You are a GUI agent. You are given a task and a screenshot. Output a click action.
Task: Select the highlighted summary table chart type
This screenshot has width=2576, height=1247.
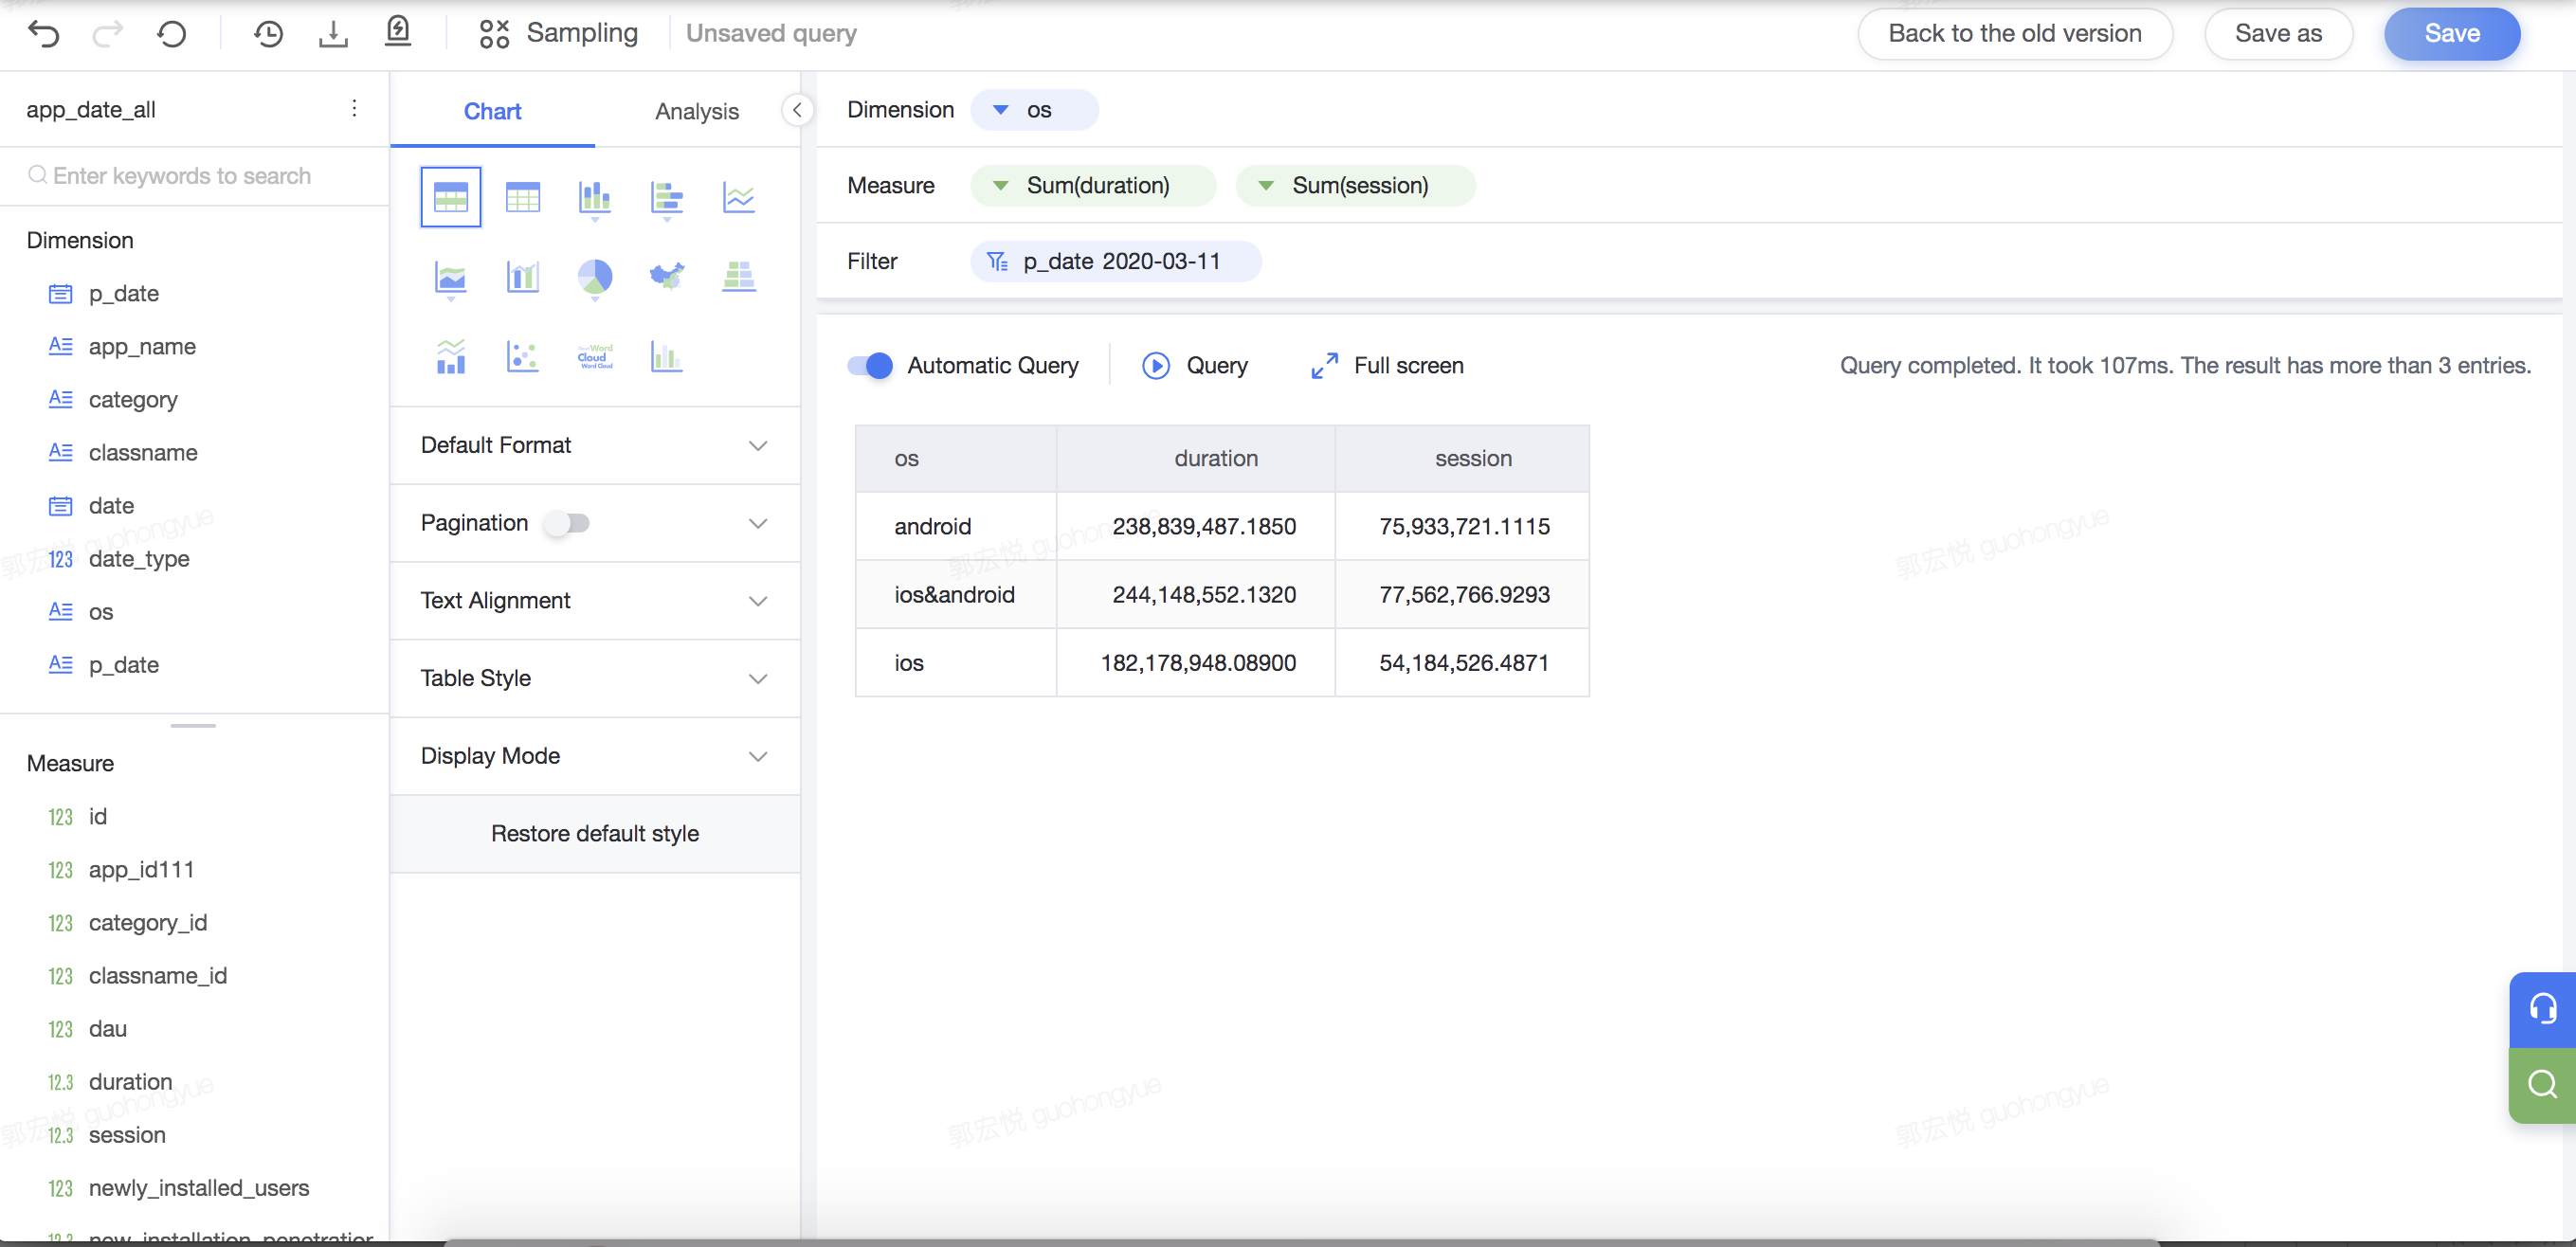[x=451, y=197]
